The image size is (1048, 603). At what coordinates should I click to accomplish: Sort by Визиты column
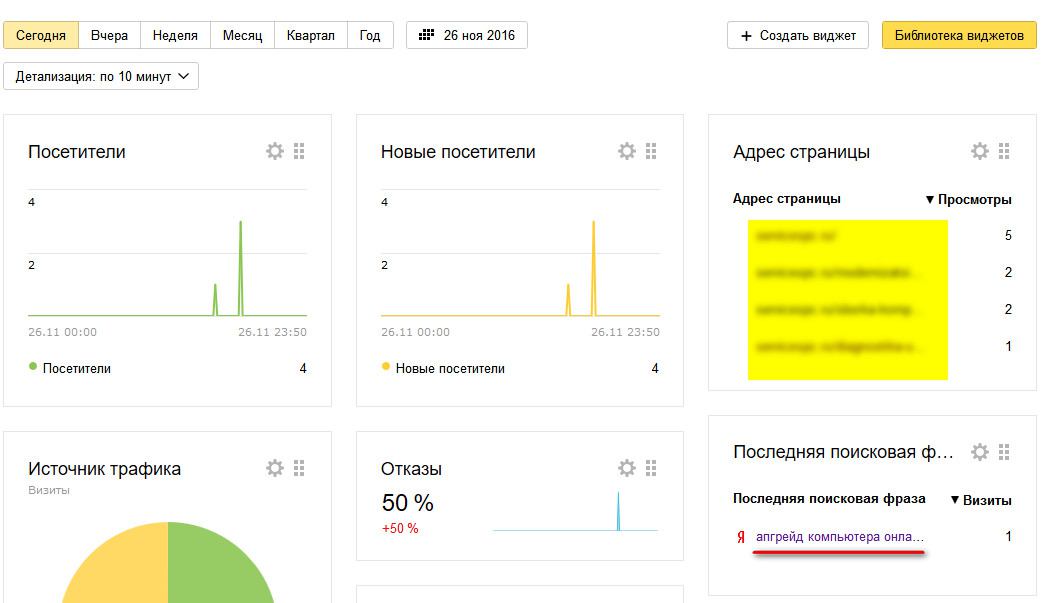[x=981, y=500]
